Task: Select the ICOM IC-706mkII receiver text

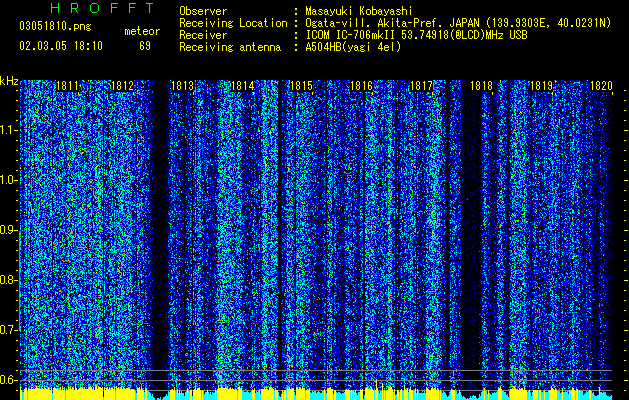Action: tap(416, 35)
